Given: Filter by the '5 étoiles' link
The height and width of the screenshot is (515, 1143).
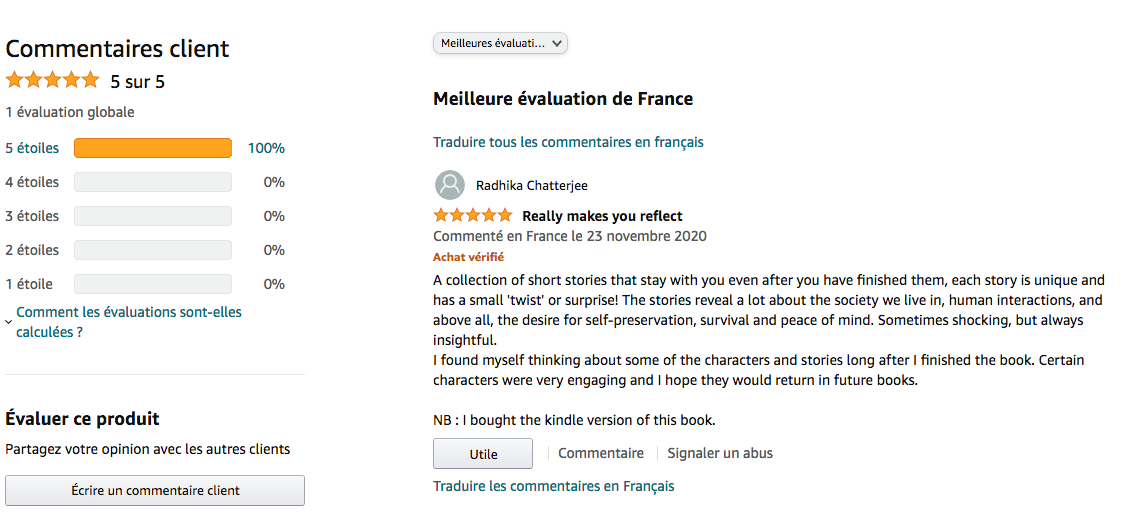Looking at the screenshot, I should coord(32,148).
